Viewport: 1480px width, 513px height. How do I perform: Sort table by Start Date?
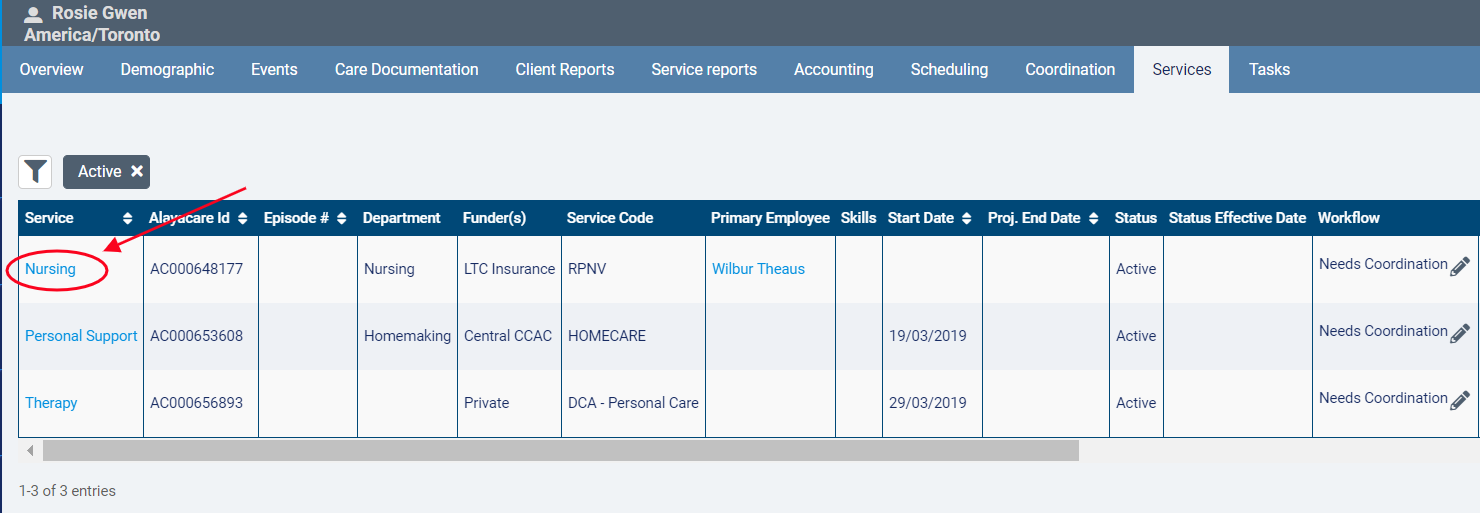966,218
